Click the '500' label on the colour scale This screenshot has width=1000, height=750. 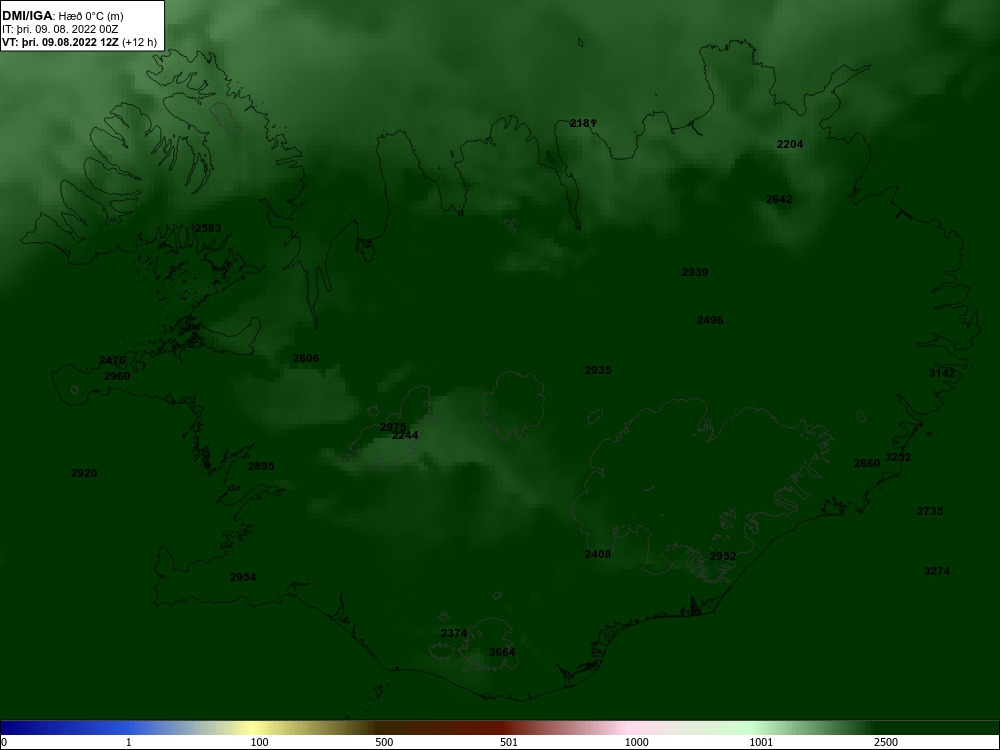tap(384, 742)
